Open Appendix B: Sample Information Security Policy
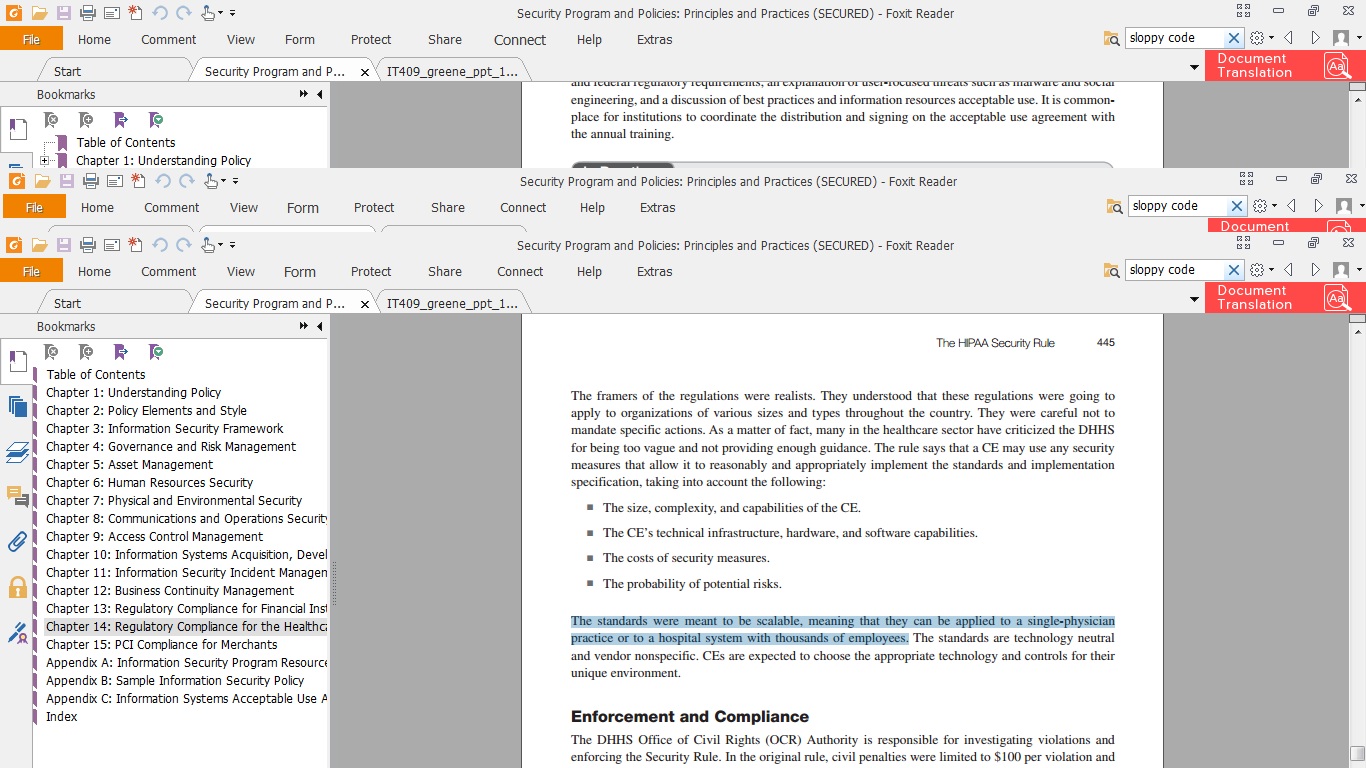Screen dimensions: 1366x768 (x=174, y=681)
